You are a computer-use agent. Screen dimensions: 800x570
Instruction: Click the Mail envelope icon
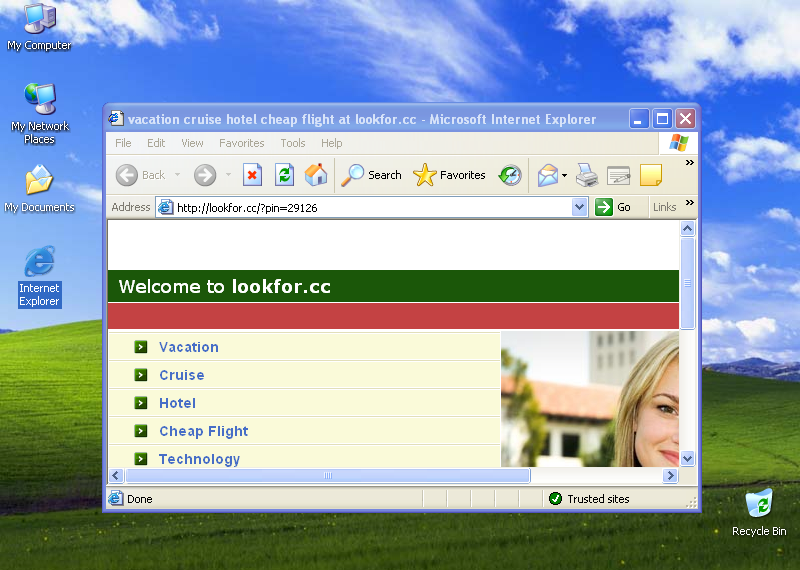click(x=547, y=175)
